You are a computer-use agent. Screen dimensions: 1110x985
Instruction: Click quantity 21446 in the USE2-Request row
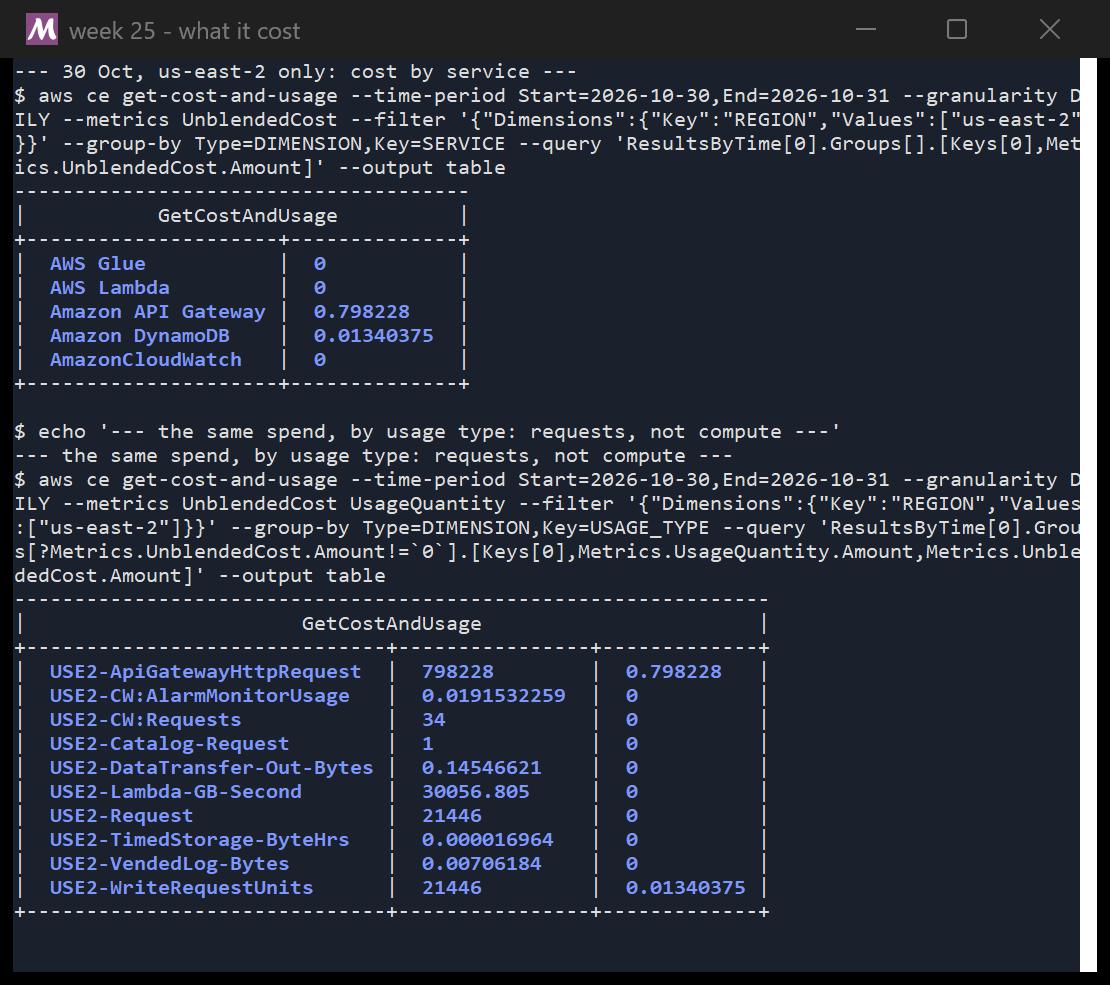pos(452,816)
